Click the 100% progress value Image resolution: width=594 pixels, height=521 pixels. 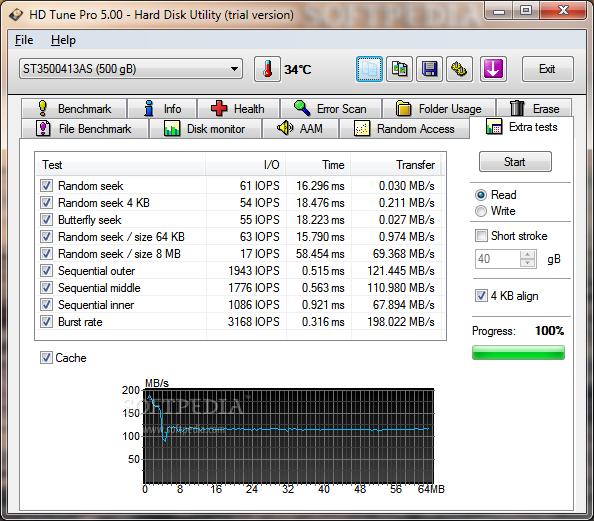pyautogui.click(x=549, y=331)
